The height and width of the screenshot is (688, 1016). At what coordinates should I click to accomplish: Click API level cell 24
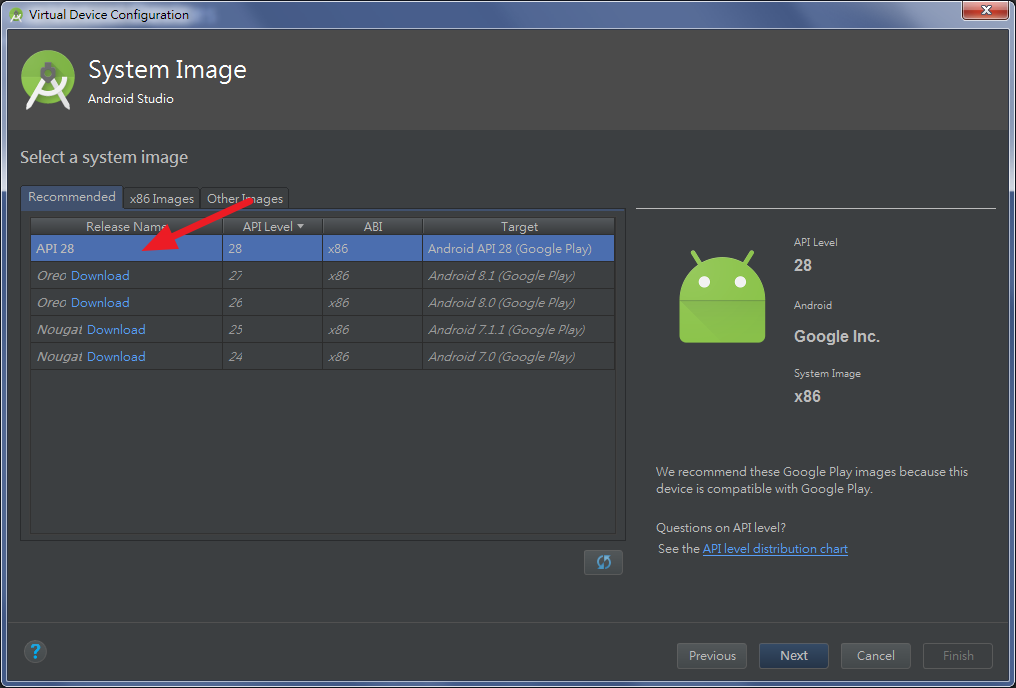tap(273, 357)
